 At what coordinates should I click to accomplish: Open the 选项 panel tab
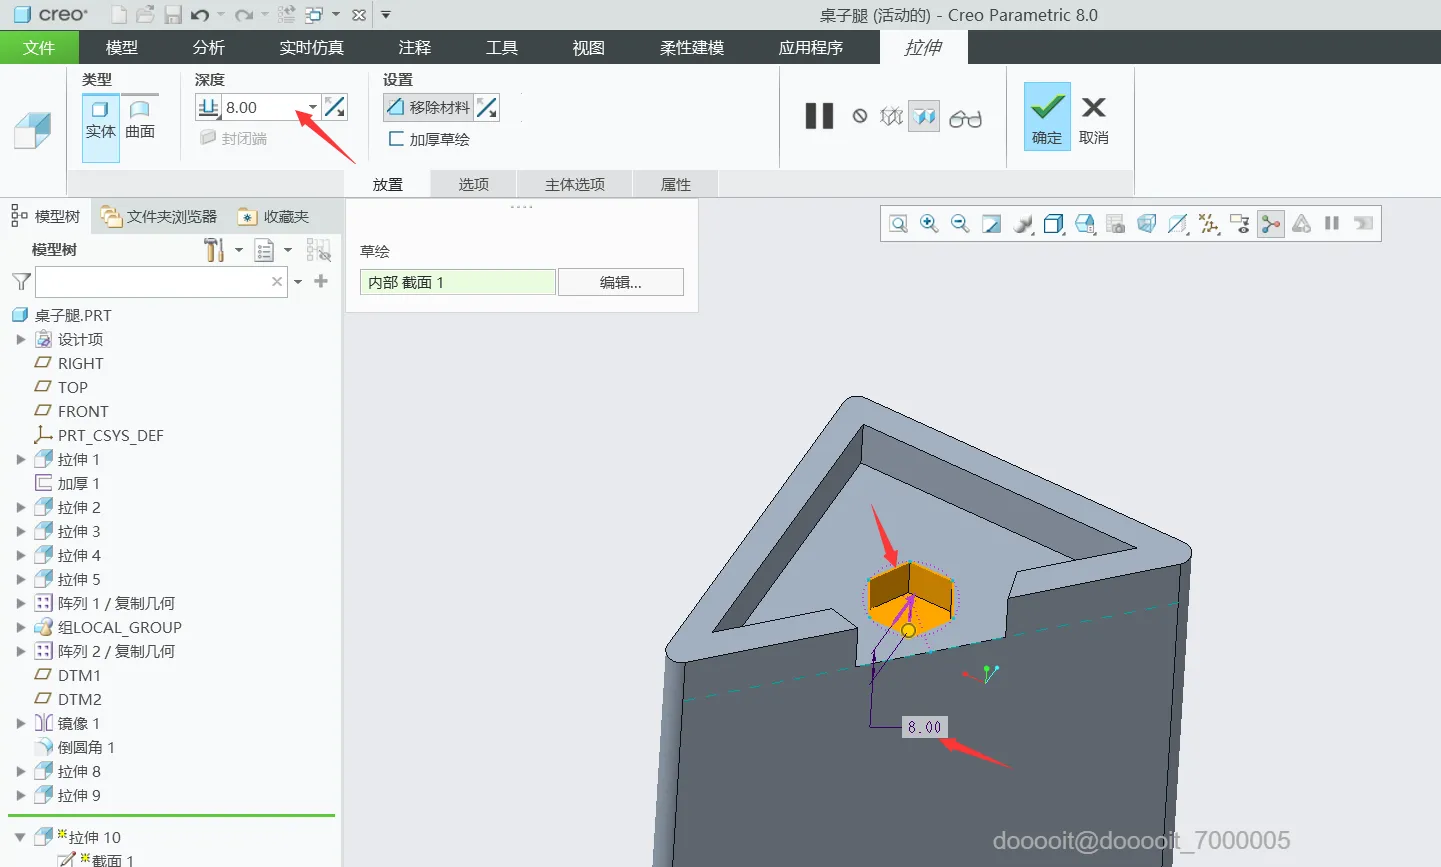472,183
